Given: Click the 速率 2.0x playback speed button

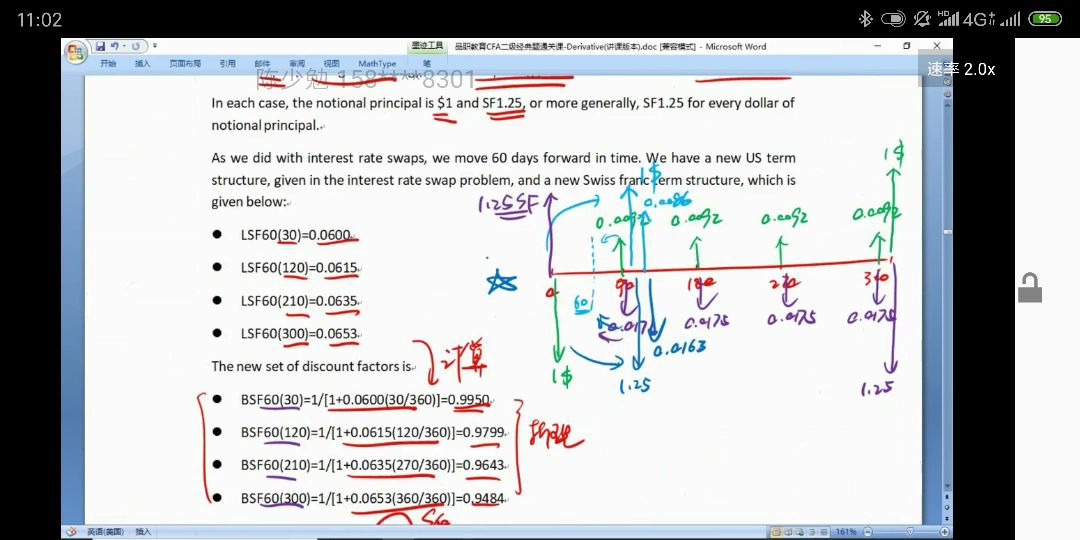Looking at the screenshot, I should tap(960, 69).
